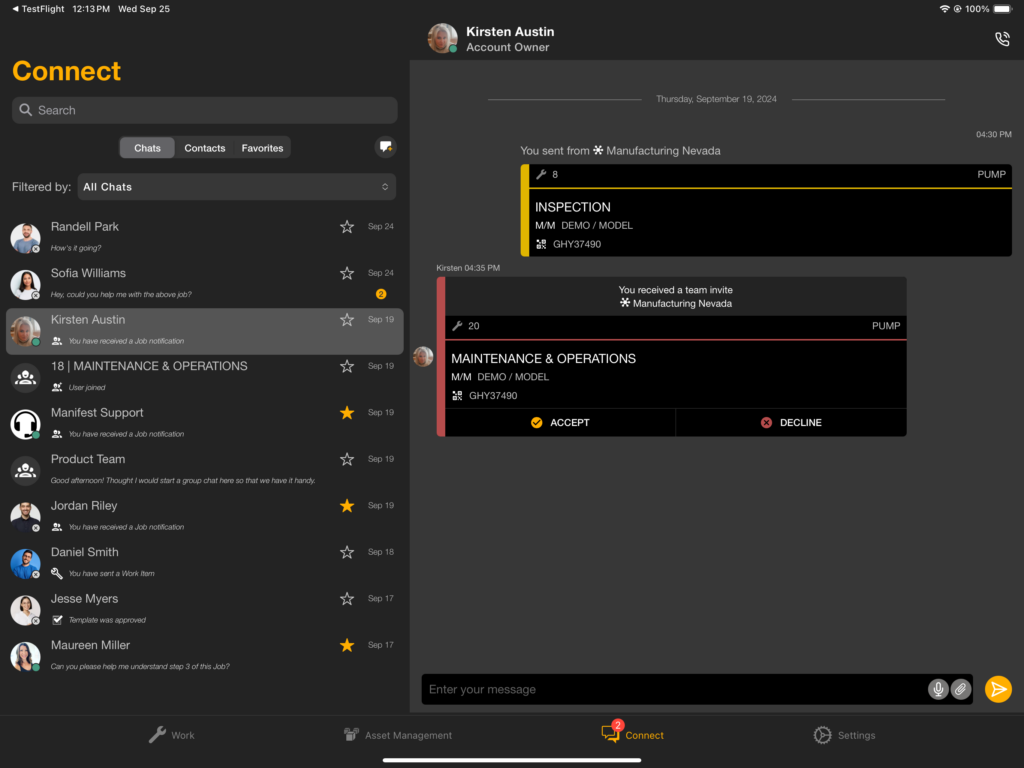Screen dimensions: 1024x768
Task: Click the Search input field
Action: click(204, 110)
